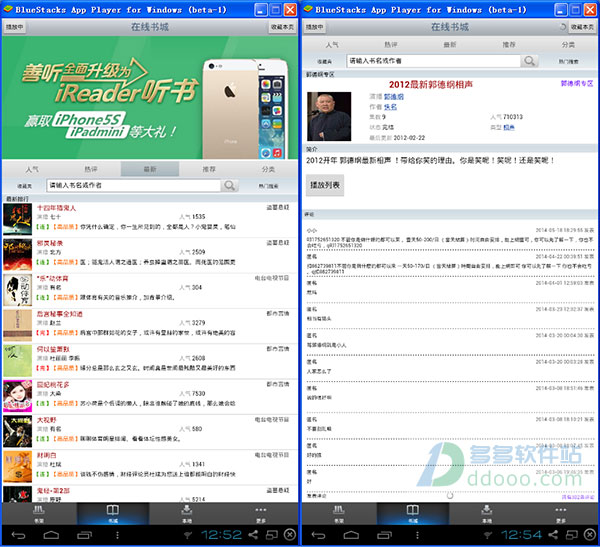Tap the search magnifier in the right window
This screenshot has width=600, height=547.
tap(530, 61)
